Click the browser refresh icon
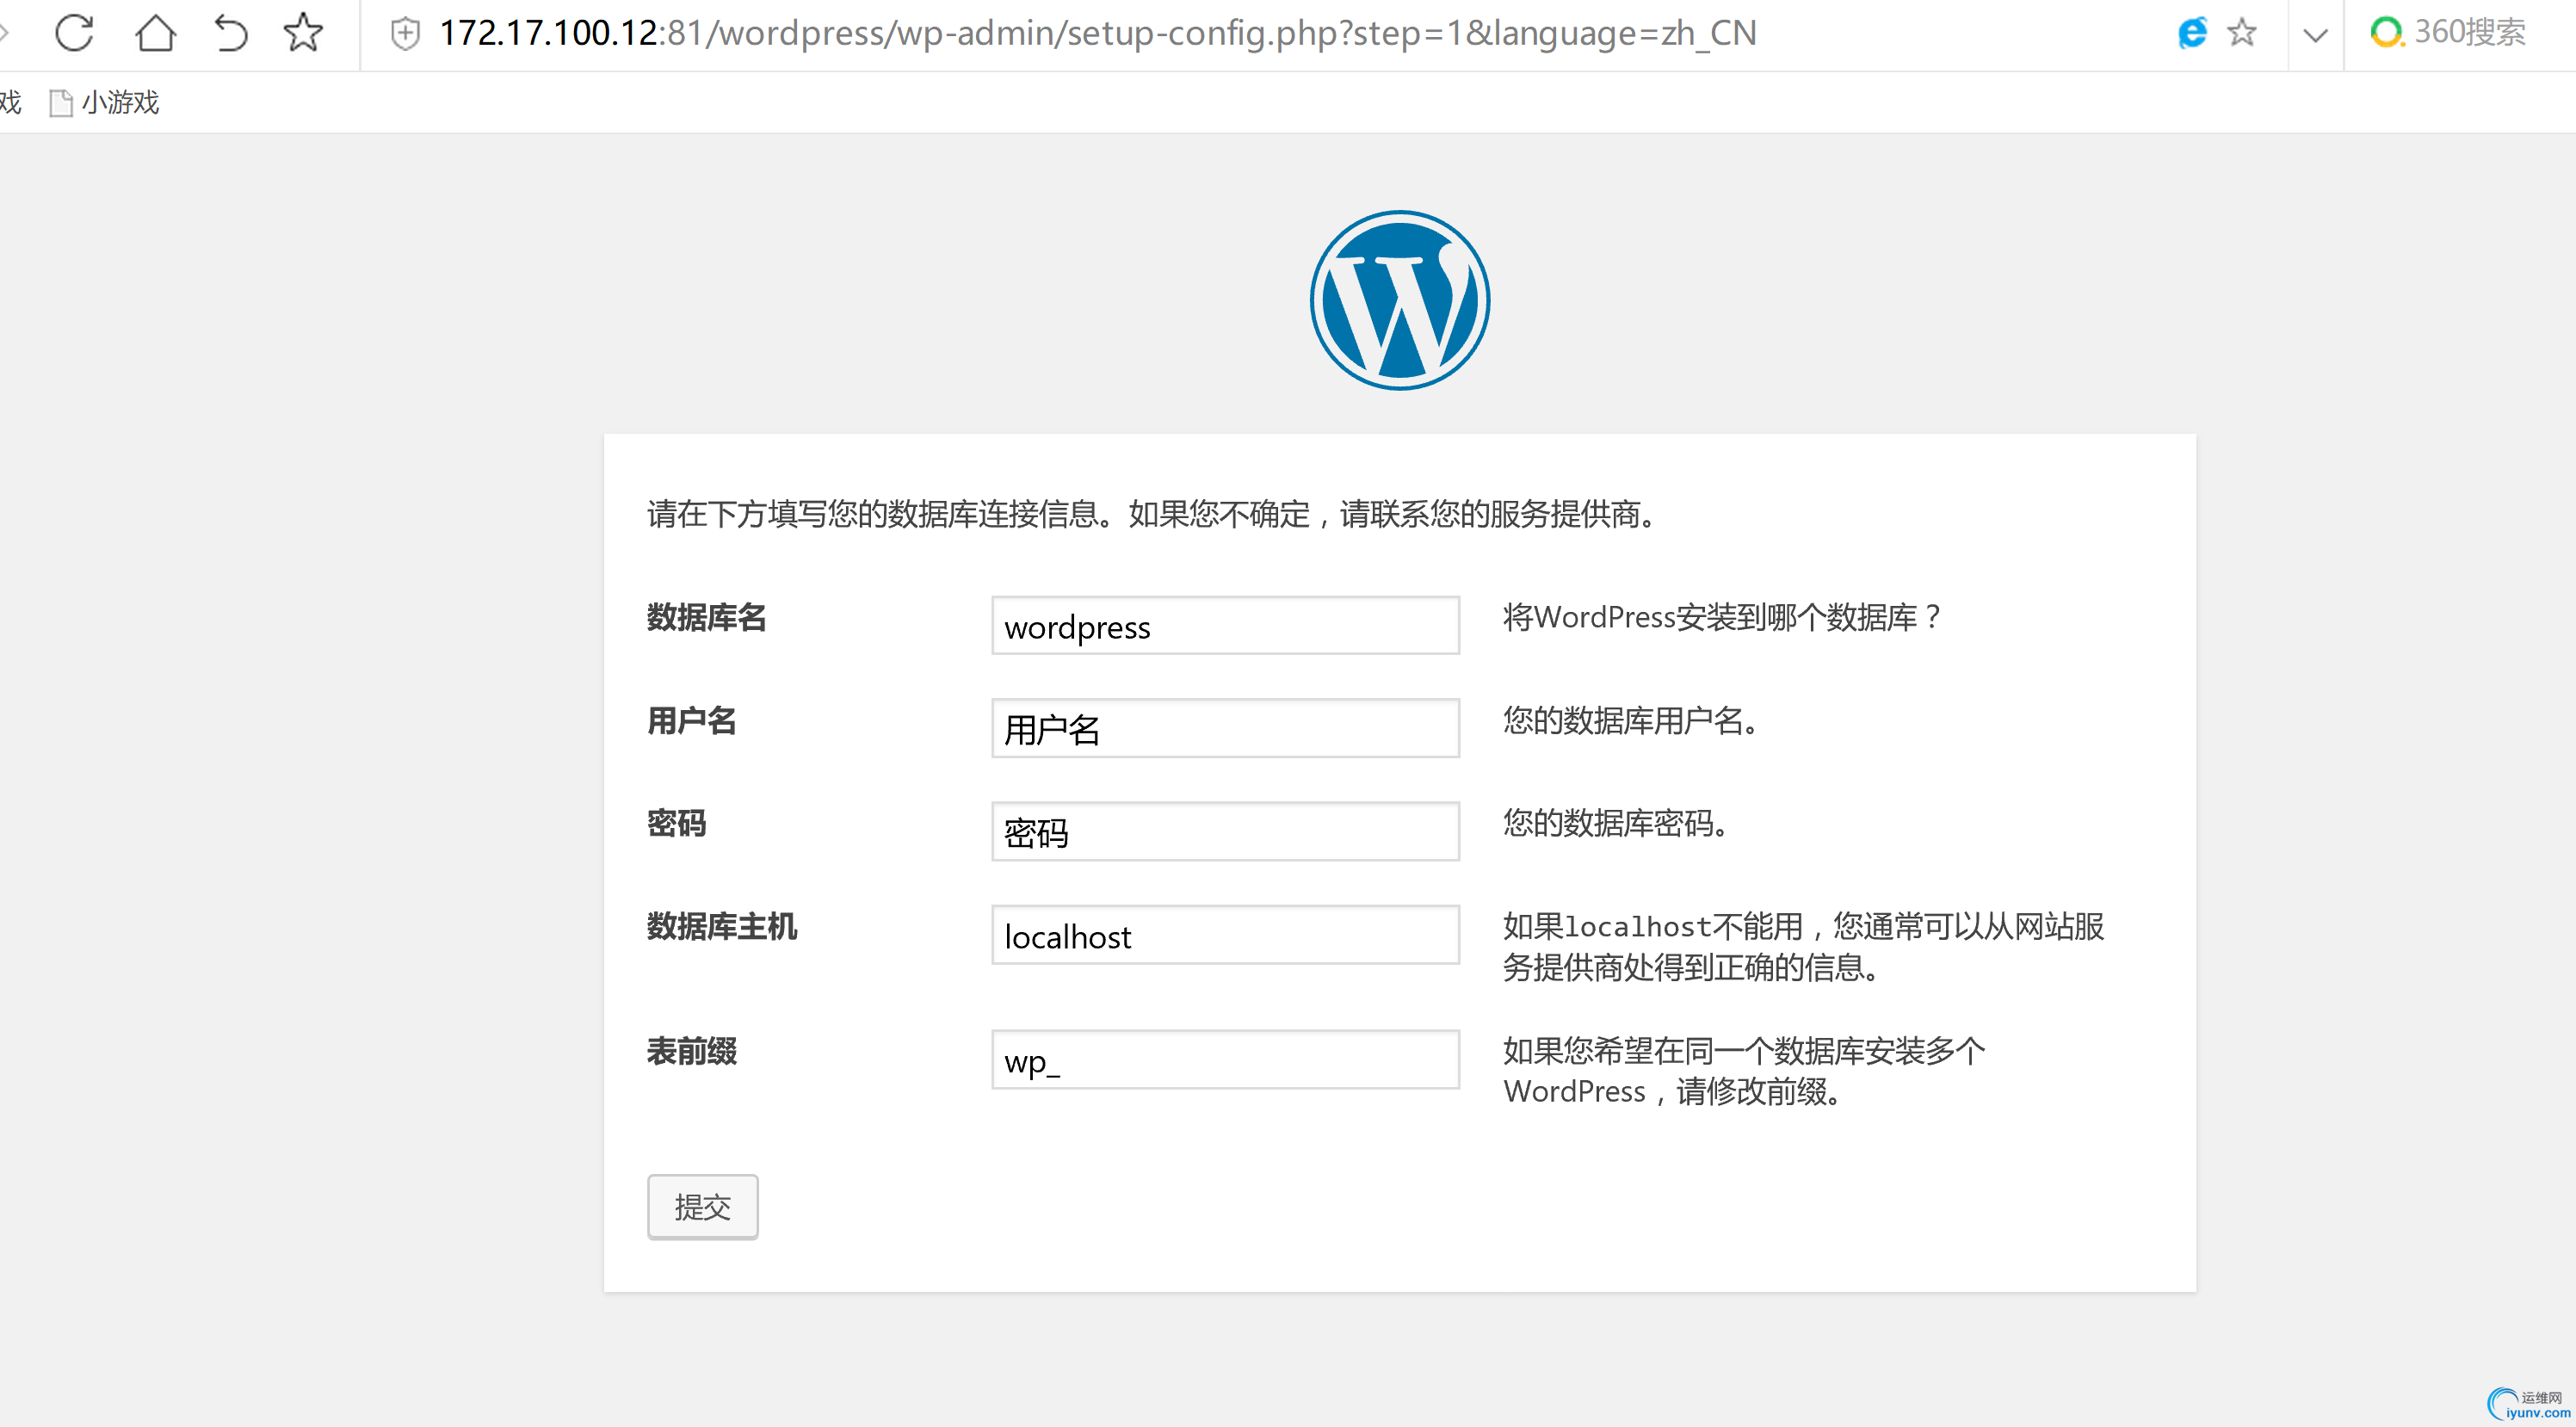The width and height of the screenshot is (2576, 1427). pos(74,33)
